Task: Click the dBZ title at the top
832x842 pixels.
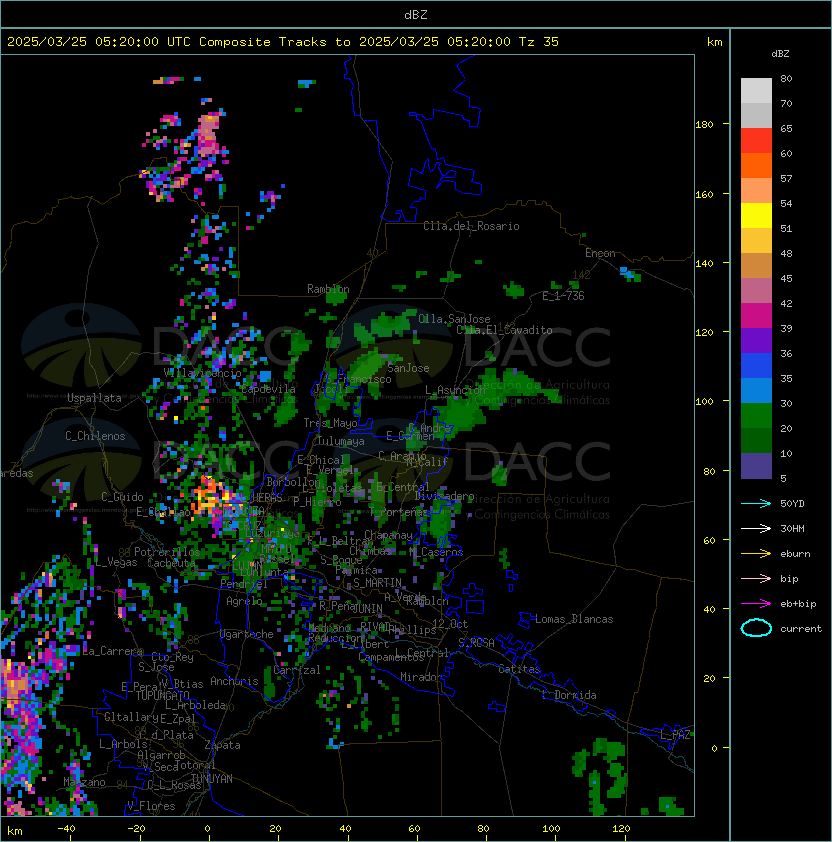Action: coord(416,15)
